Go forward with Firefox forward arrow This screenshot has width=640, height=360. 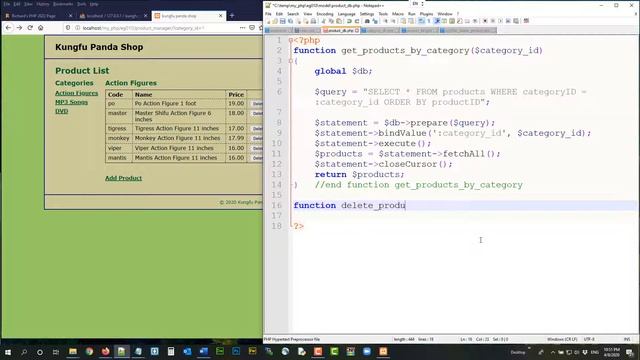point(19,28)
